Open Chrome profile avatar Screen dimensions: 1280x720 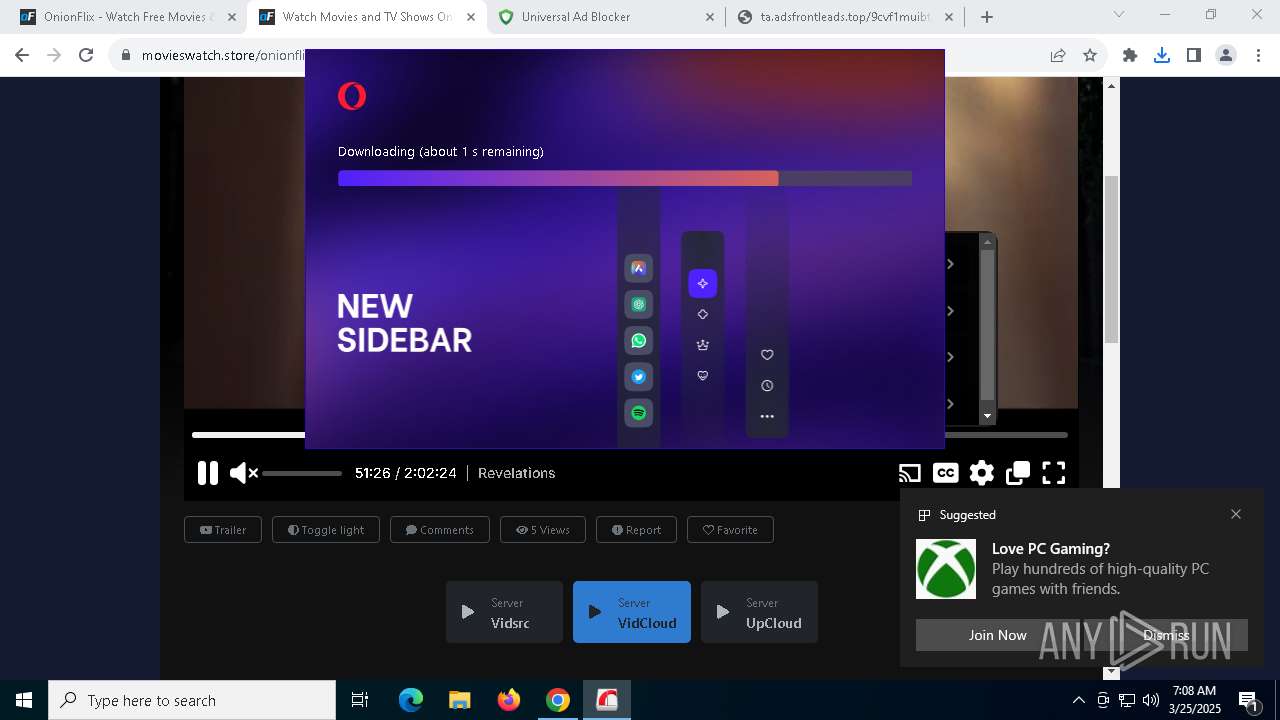(1226, 56)
